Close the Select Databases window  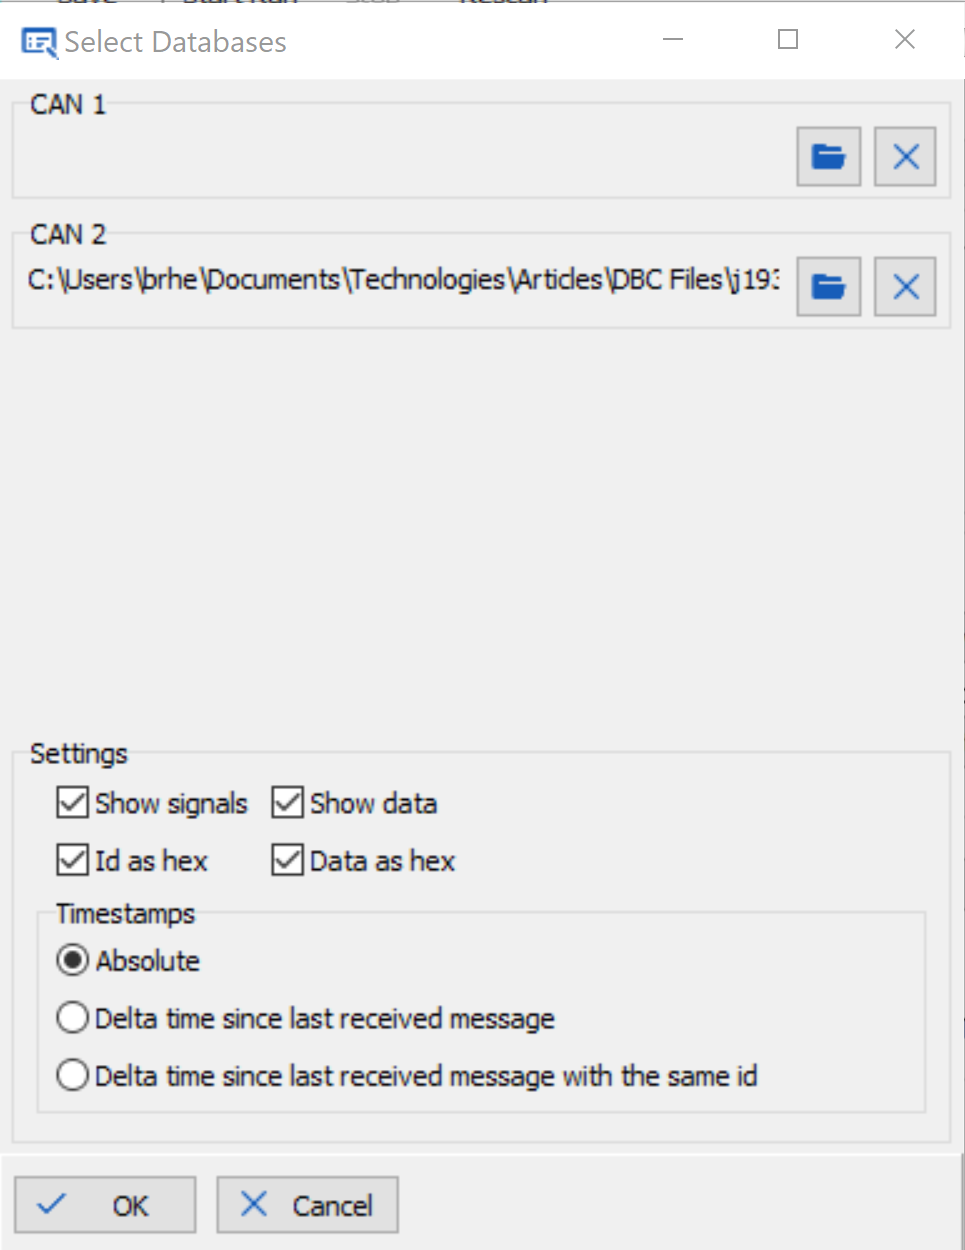tap(905, 40)
